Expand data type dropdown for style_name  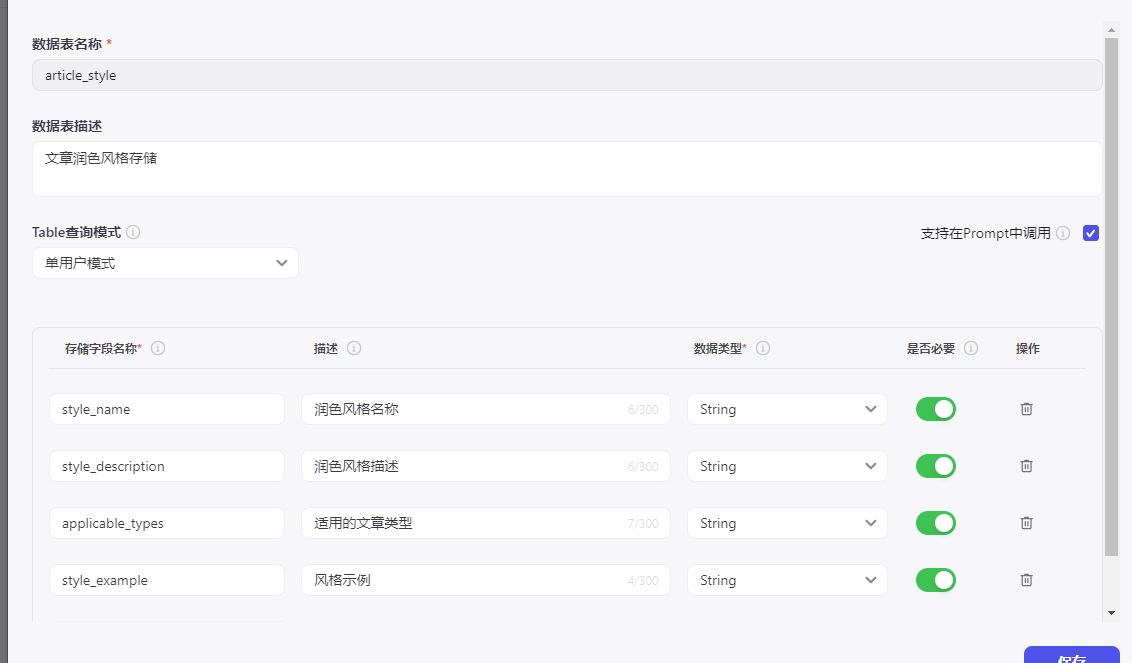pyautogui.click(x=787, y=409)
